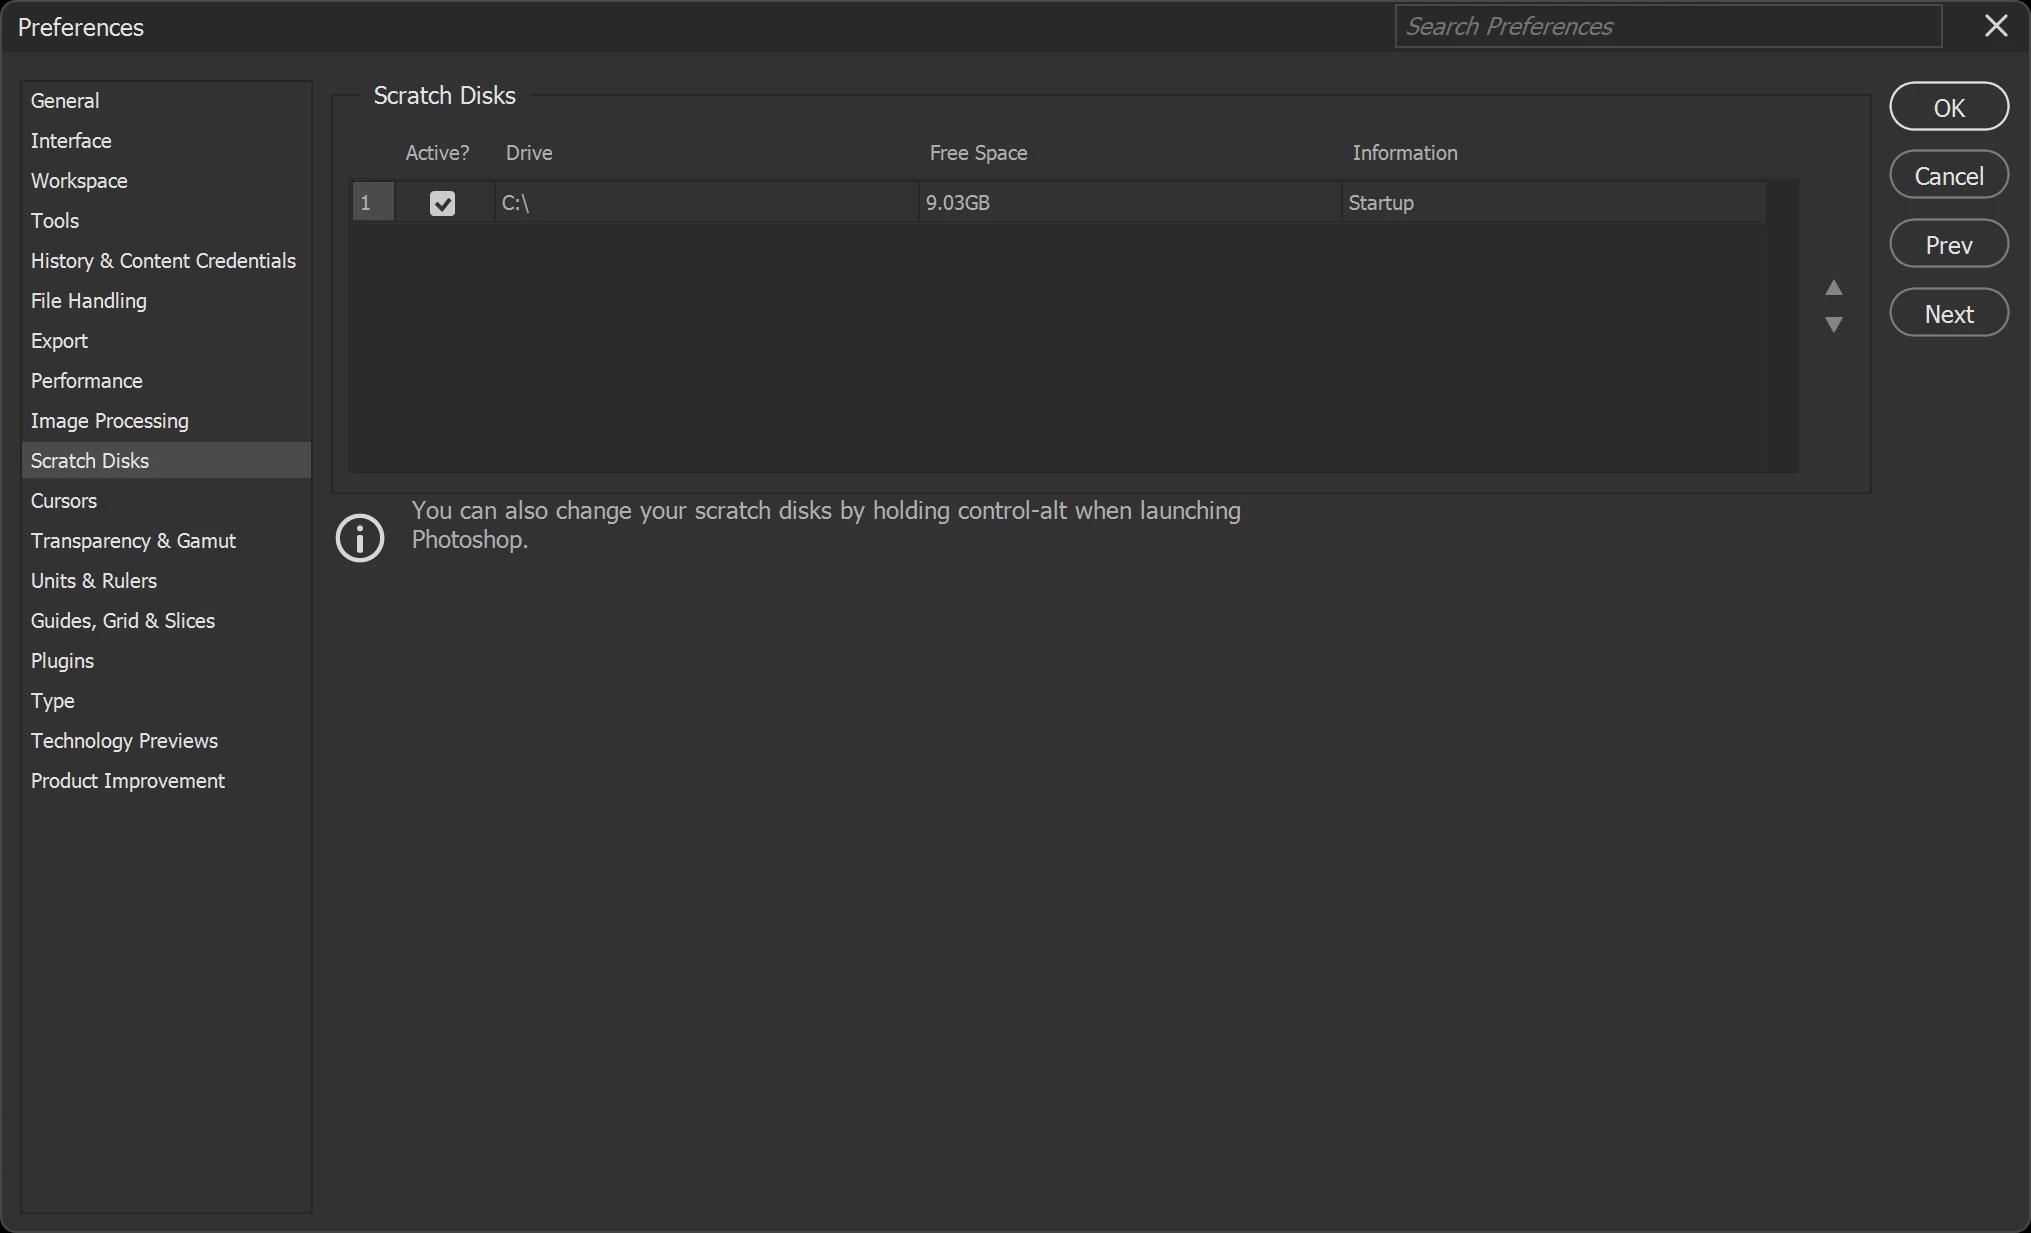Click the move scratch disk up arrow
Image resolution: width=2031 pixels, height=1233 pixels.
pyautogui.click(x=1833, y=288)
